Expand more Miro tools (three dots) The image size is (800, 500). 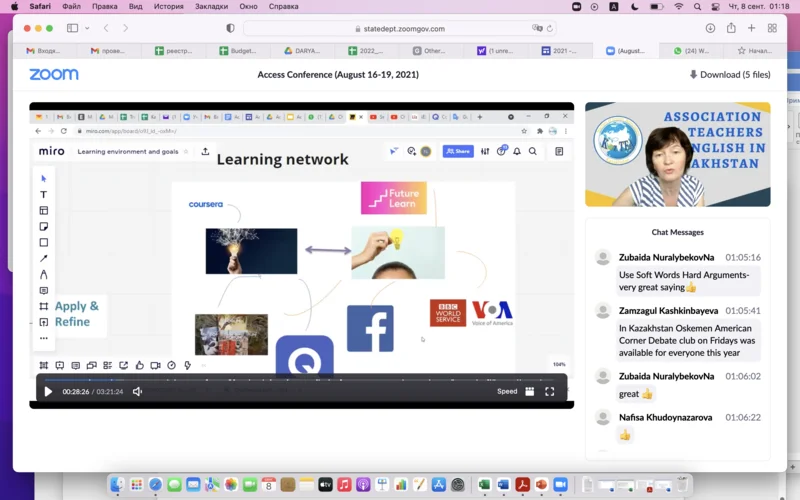pyautogui.click(x=44, y=338)
